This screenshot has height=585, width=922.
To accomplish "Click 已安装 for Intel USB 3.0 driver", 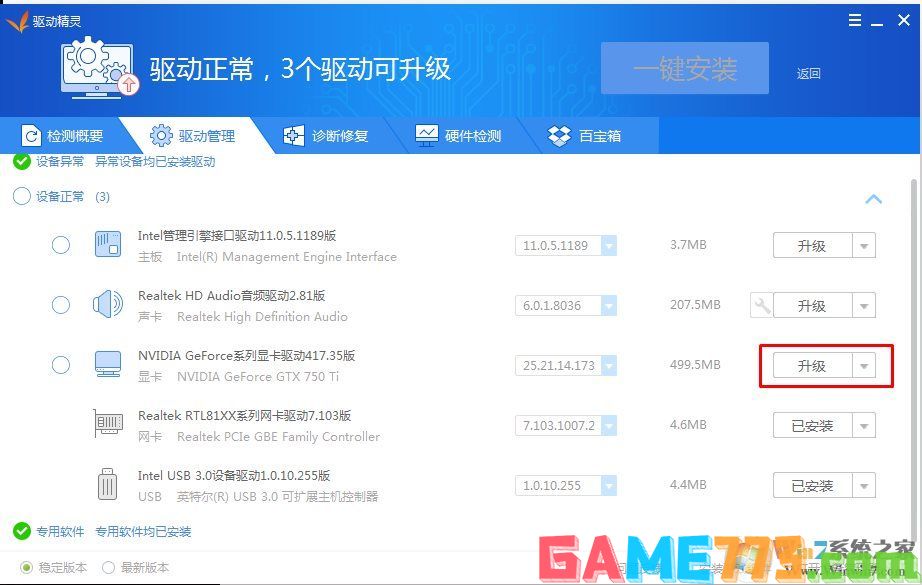I will (813, 486).
